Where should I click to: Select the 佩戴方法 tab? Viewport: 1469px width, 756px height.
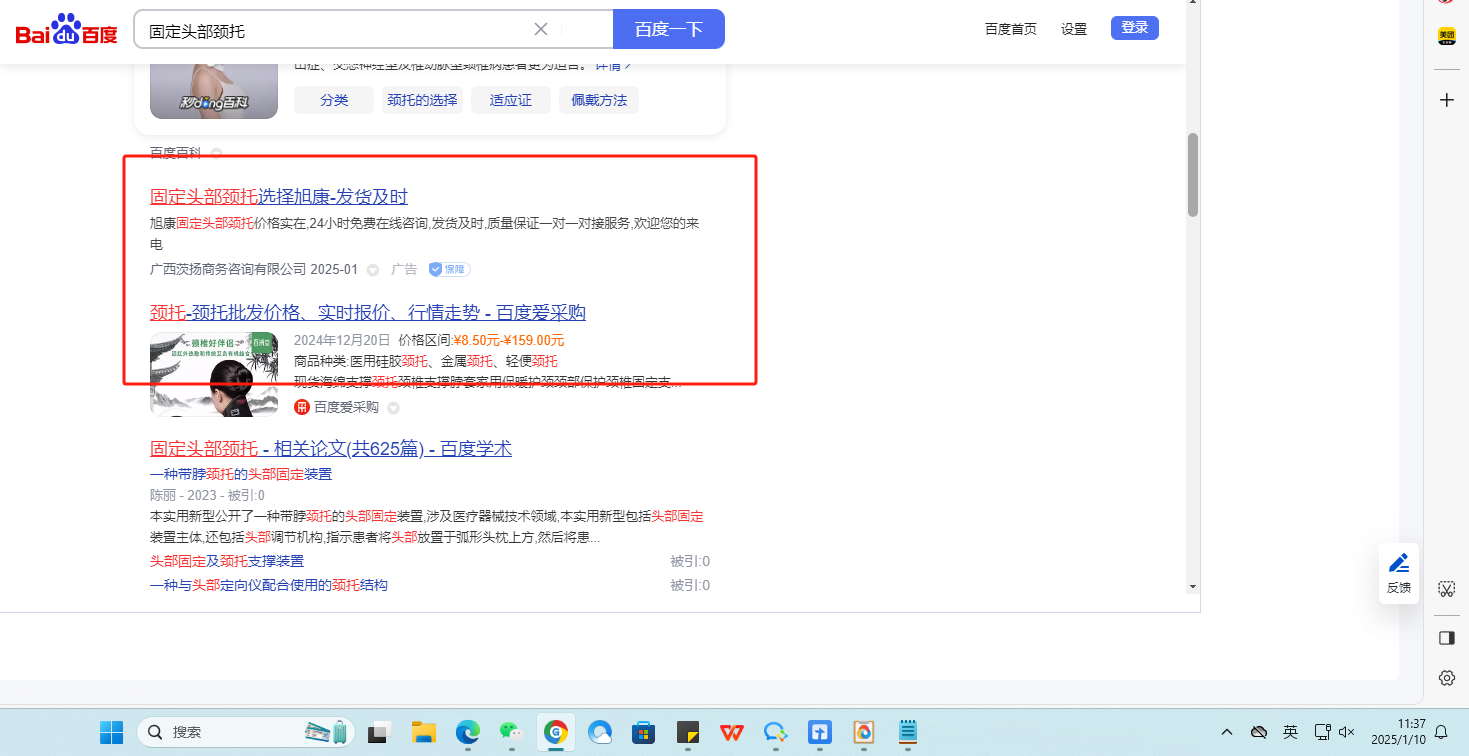point(599,100)
